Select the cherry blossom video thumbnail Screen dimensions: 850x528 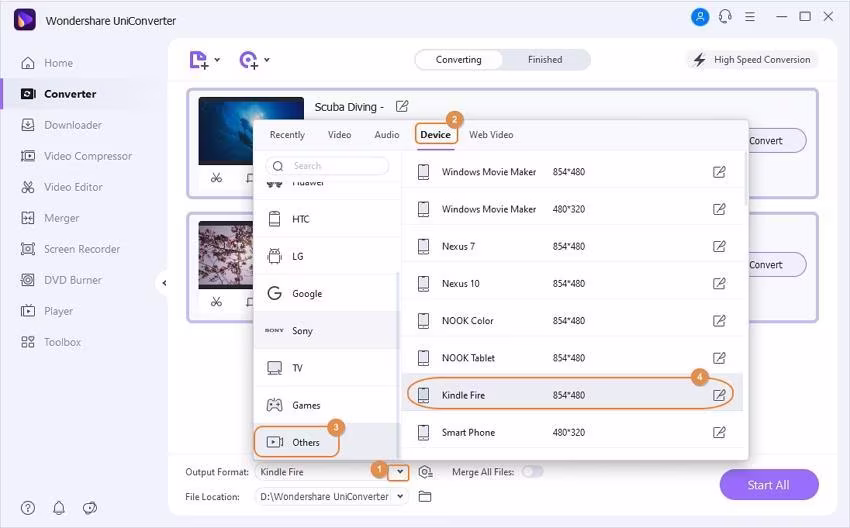coord(226,255)
